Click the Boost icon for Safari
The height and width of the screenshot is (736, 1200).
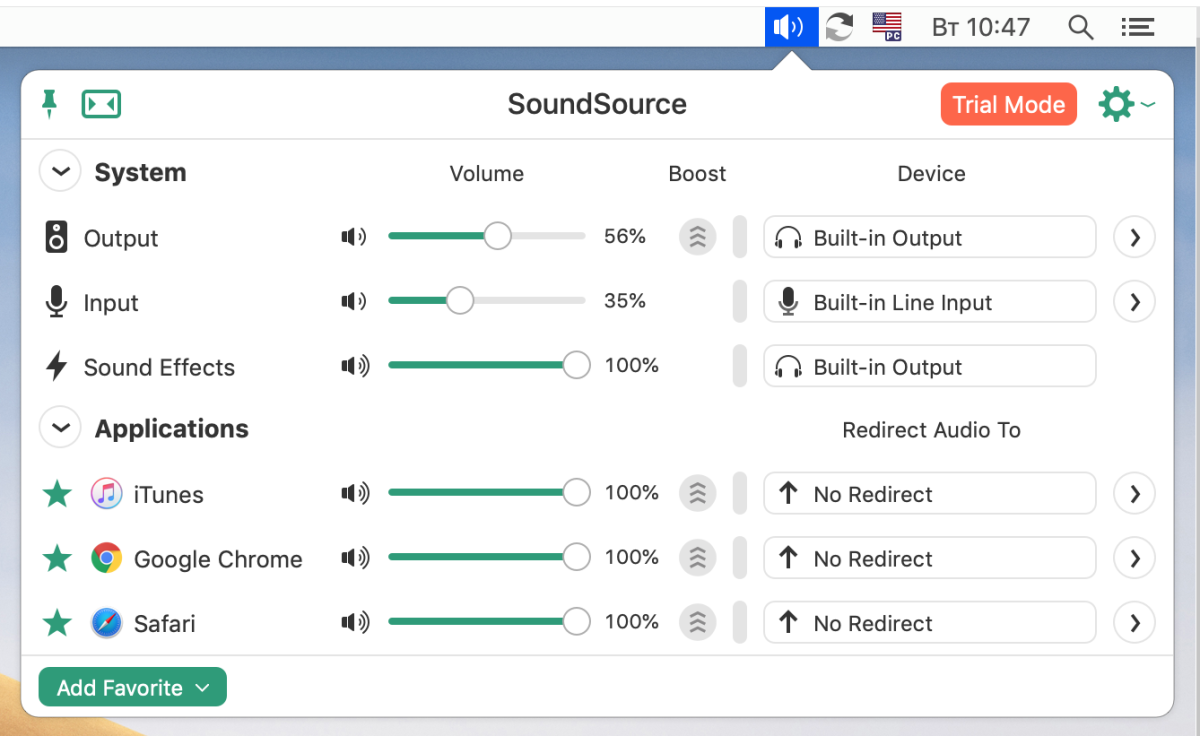point(698,622)
